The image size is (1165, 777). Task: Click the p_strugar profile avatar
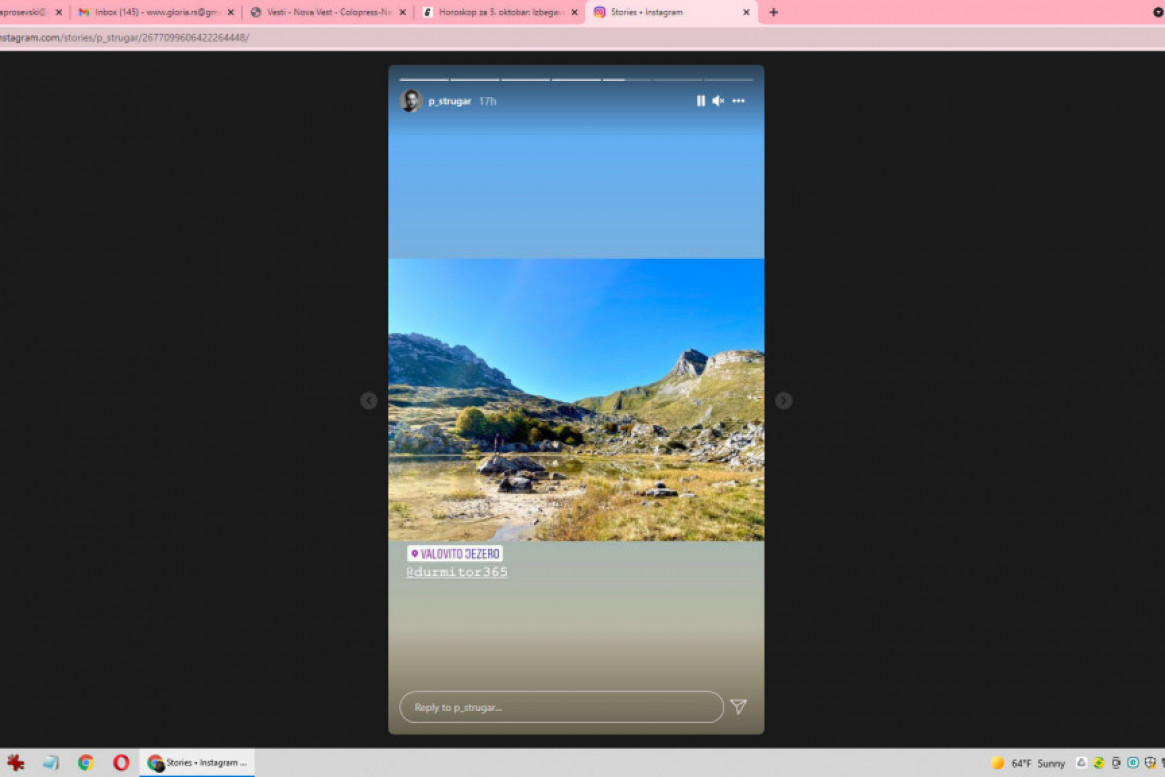click(411, 101)
